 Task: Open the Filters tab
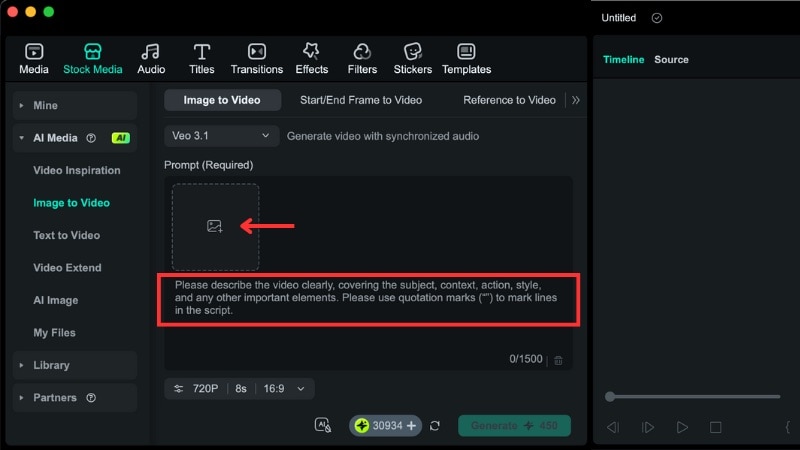362,59
